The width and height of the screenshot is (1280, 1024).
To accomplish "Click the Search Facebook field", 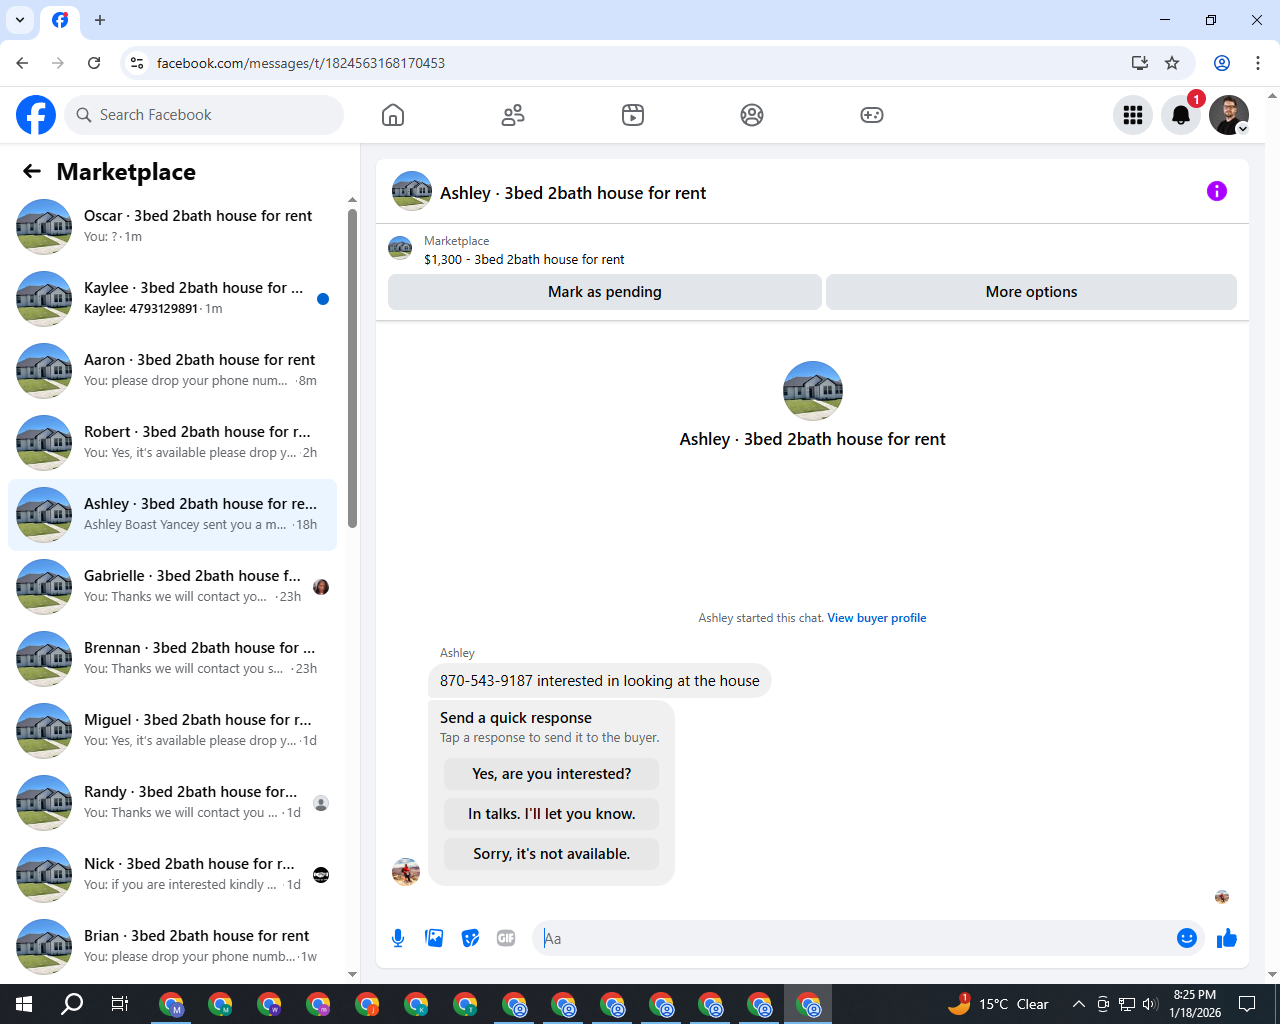I will (x=204, y=115).
